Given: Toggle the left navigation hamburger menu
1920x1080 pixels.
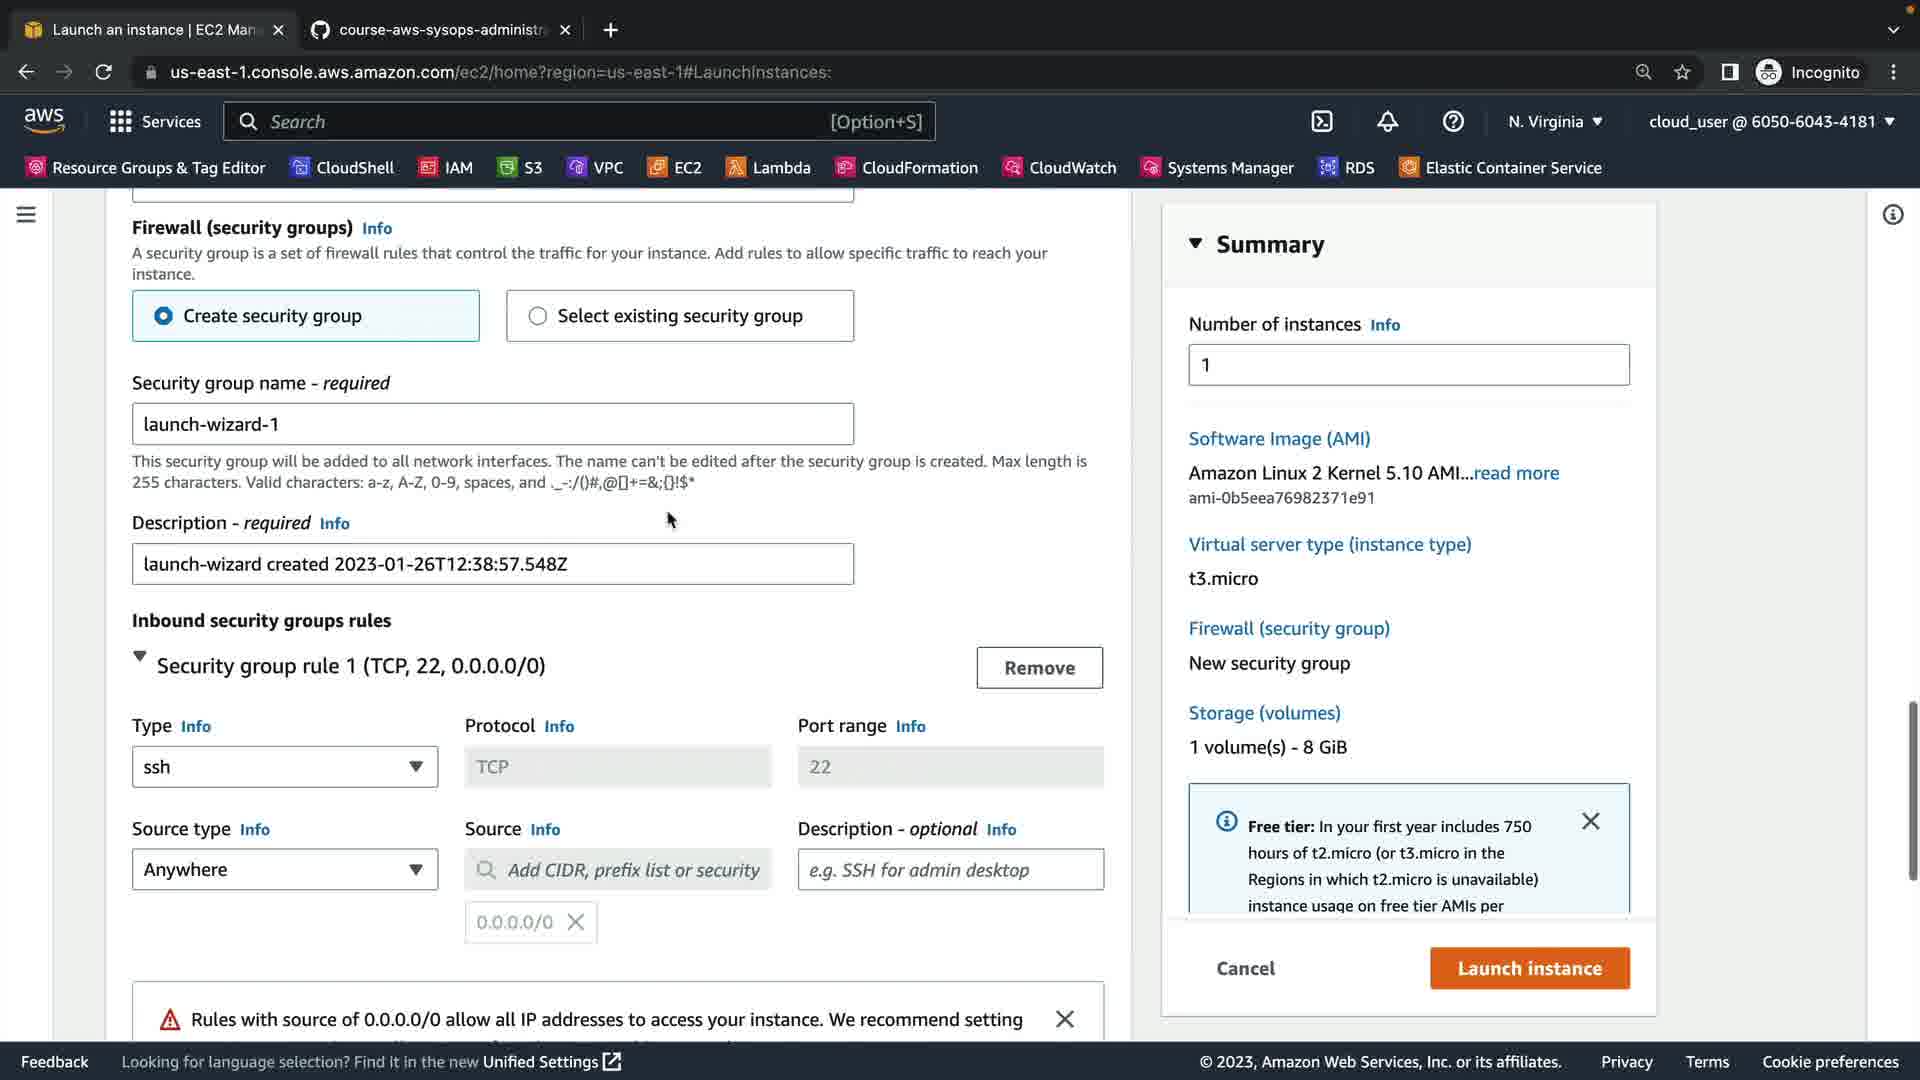Looking at the screenshot, I should point(26,215).
